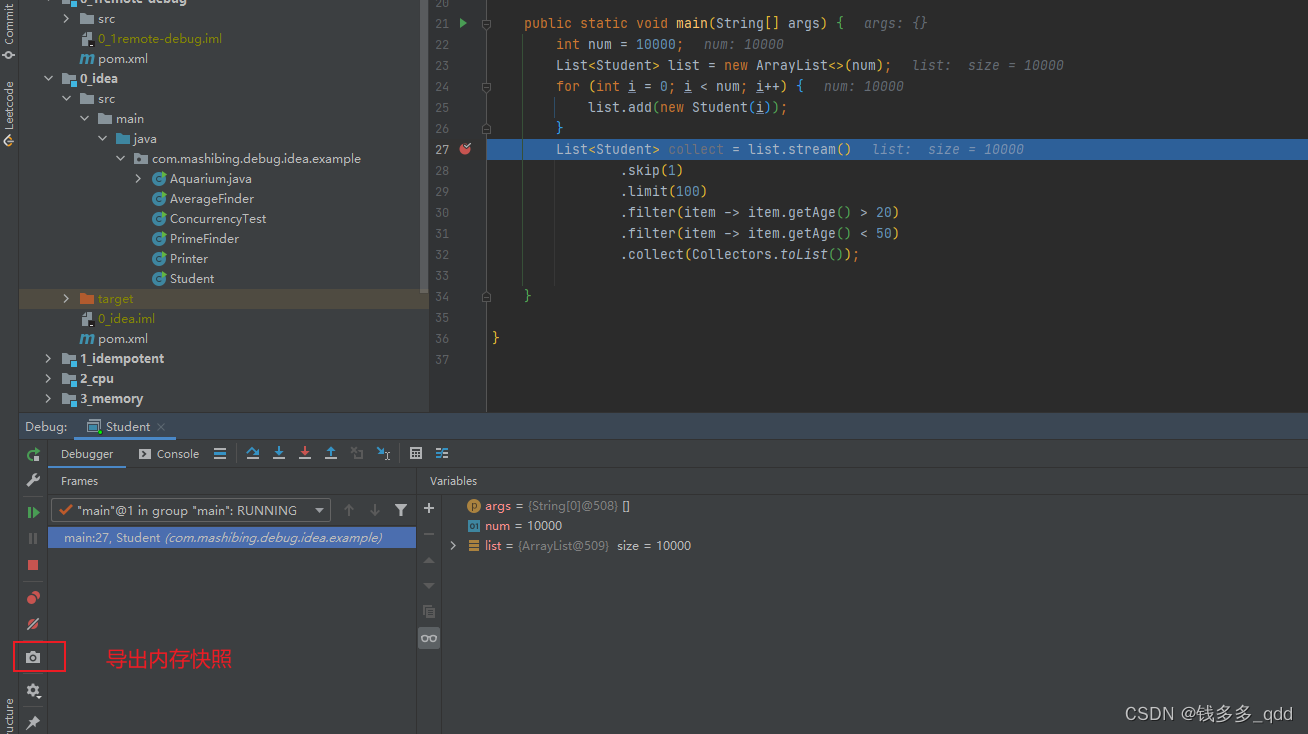Toggle the breakpoint on line 27
1308x734 pixels.
click(x=465, y=149)
